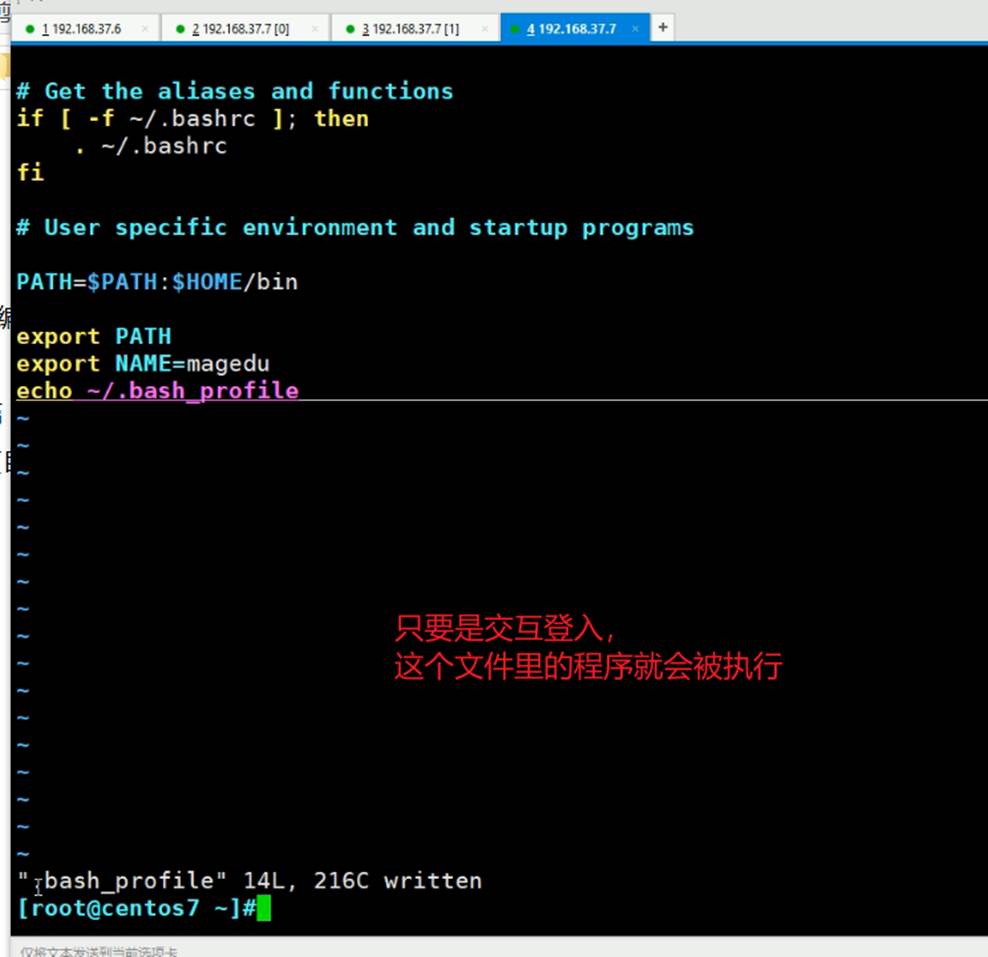
Task: Click the 'echo ~/.bash_profile' line
Action: pyautogui.click(x=157, y=391)
